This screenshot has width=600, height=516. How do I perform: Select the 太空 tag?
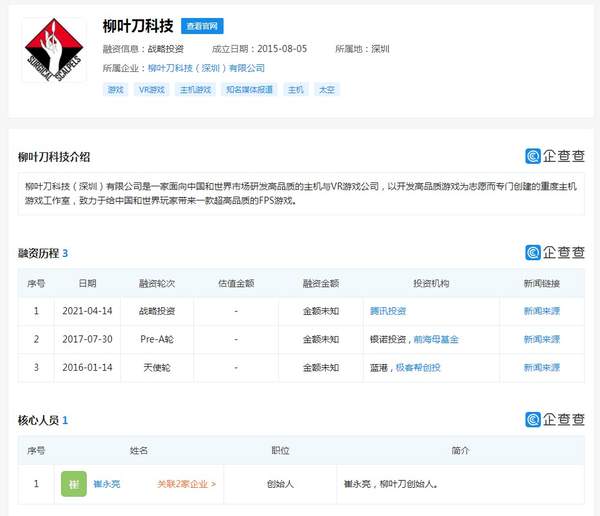pyautogui.click(x=326, y=90)
